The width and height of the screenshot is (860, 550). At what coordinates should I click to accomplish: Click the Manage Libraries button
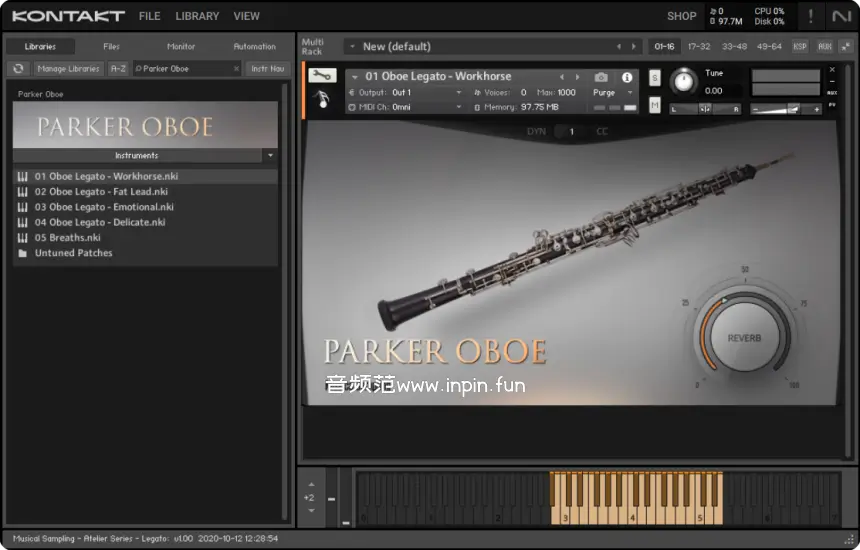click(x=69, y=69)
